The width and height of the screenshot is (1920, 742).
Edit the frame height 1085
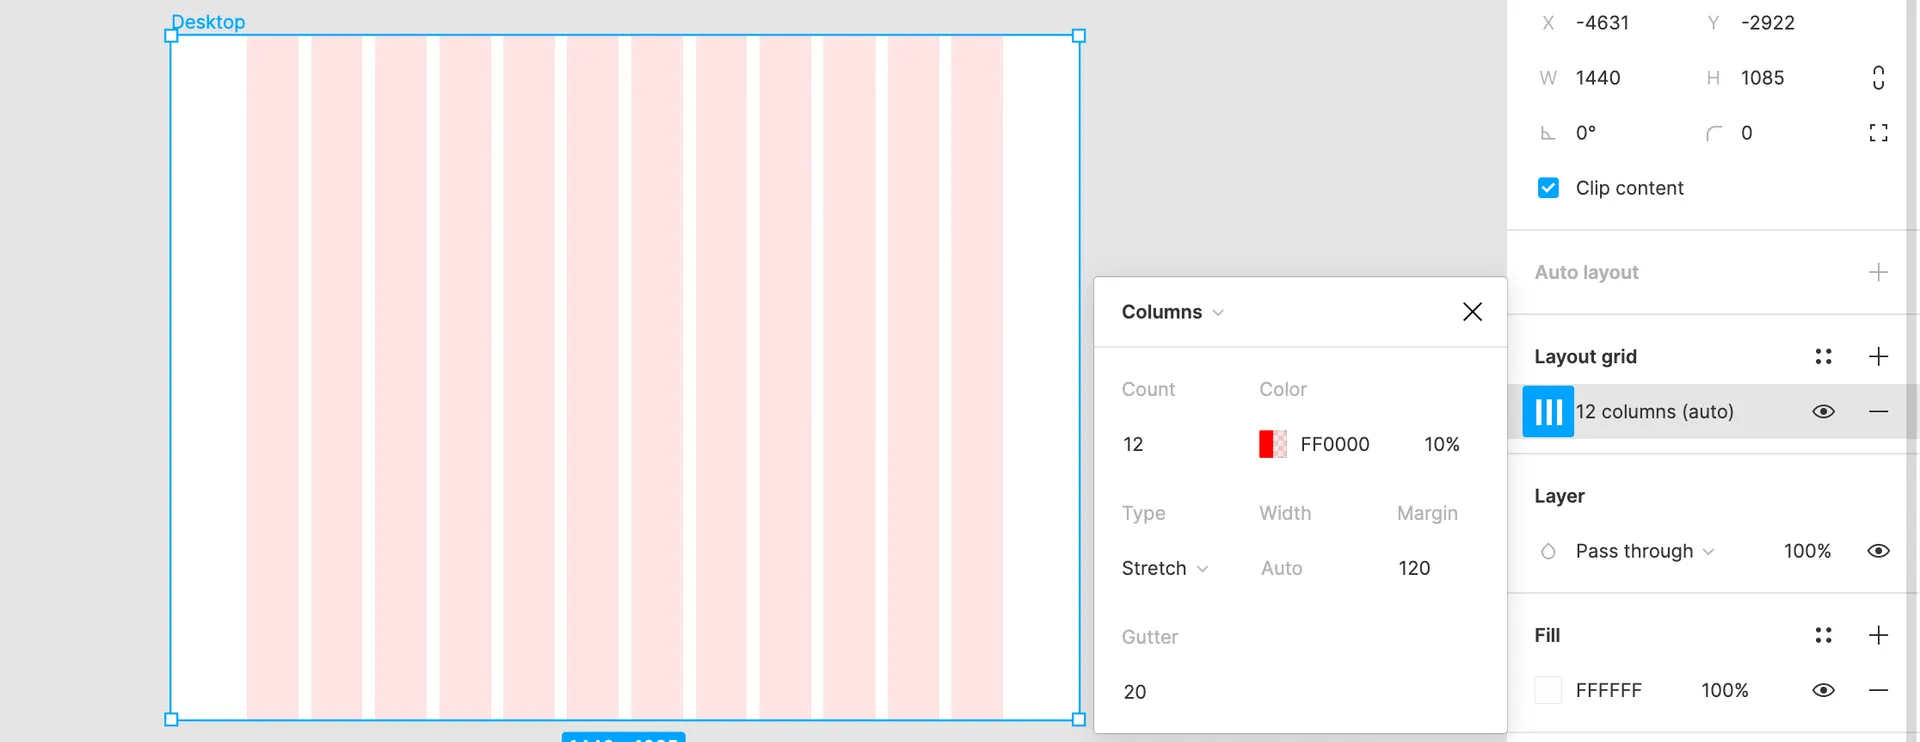1762,78
